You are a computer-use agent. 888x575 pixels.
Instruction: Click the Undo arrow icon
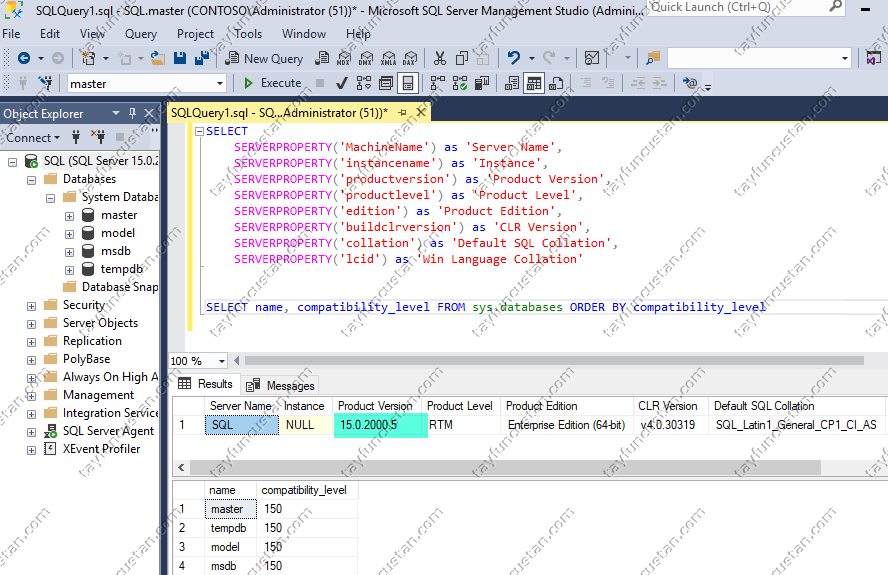coord(514,58)
